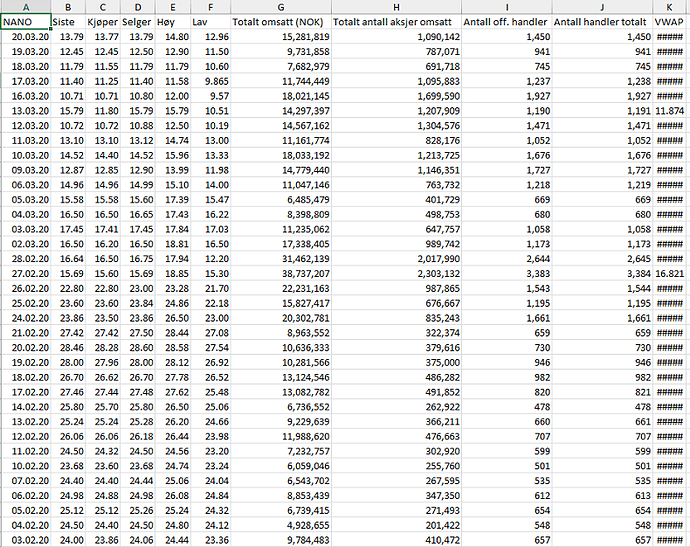Select turnover cell 9,784,483
690x547 pixels.
tap(281, 540)
